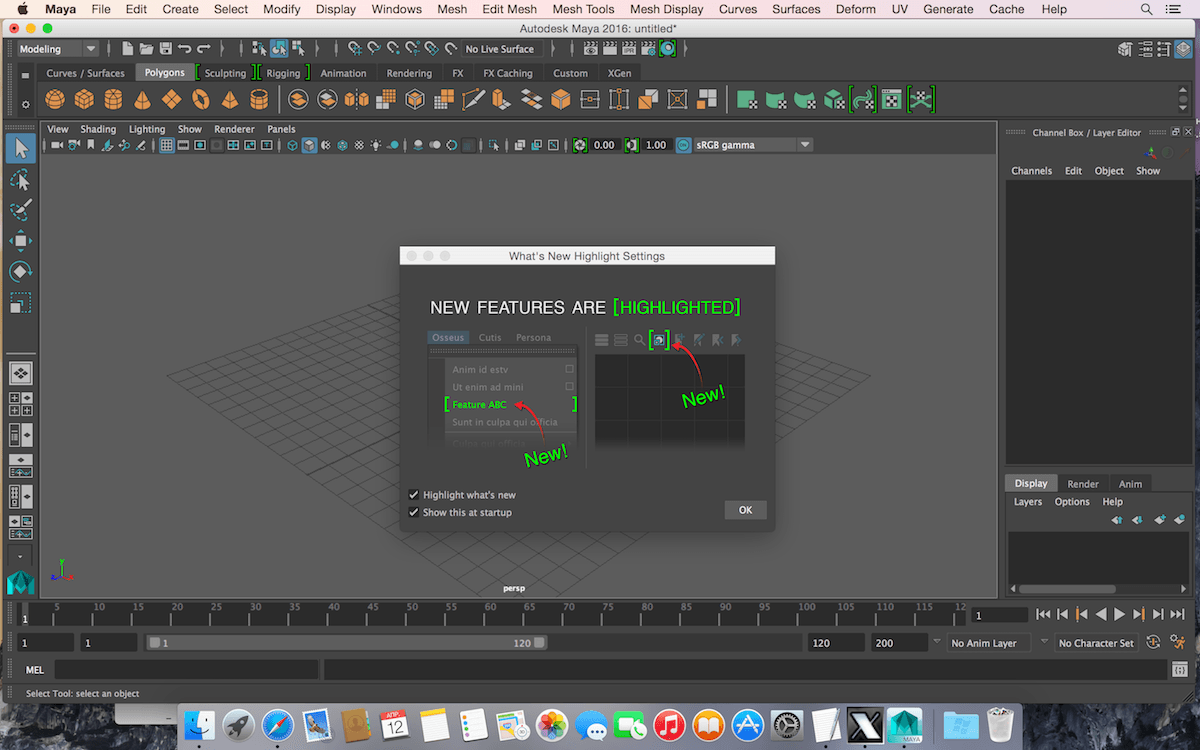
Task: Activate the Rotate tool in toolbox
Action: 20,272
